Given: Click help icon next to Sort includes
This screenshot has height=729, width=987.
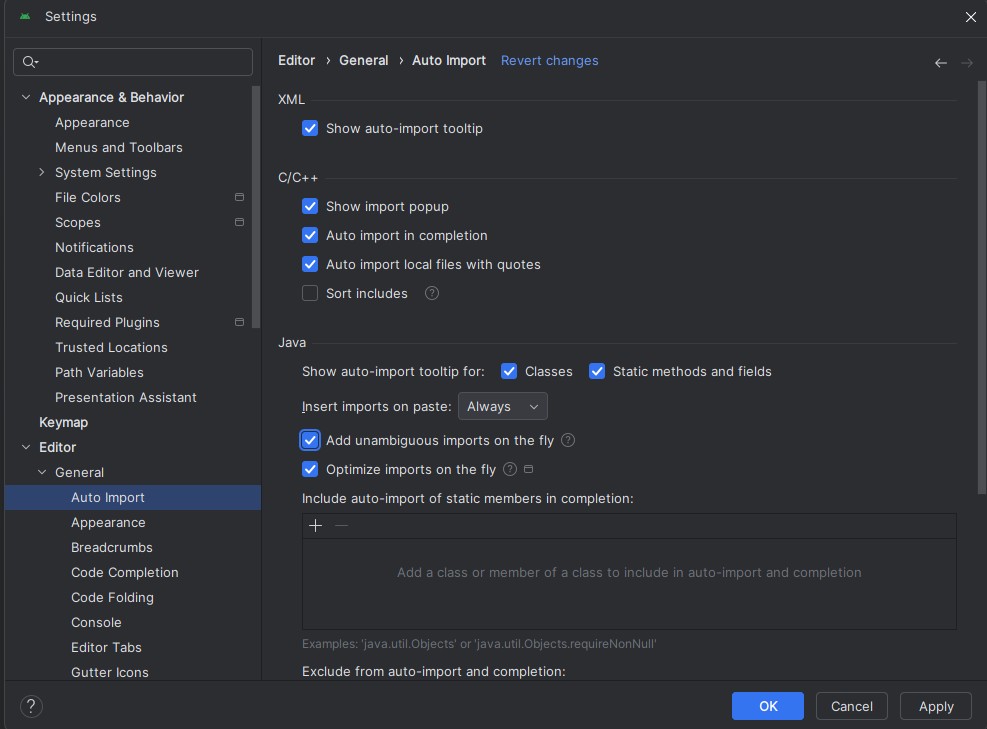Looking at the screenshot, I should 432,294.
